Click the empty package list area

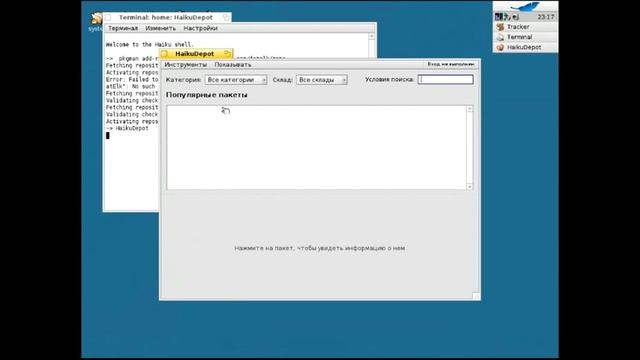coord(316,147)
